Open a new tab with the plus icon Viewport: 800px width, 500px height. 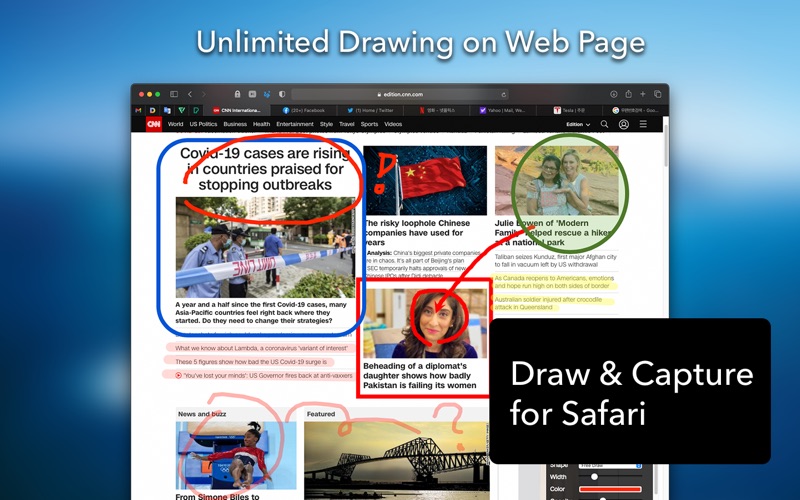pos(643,94)
